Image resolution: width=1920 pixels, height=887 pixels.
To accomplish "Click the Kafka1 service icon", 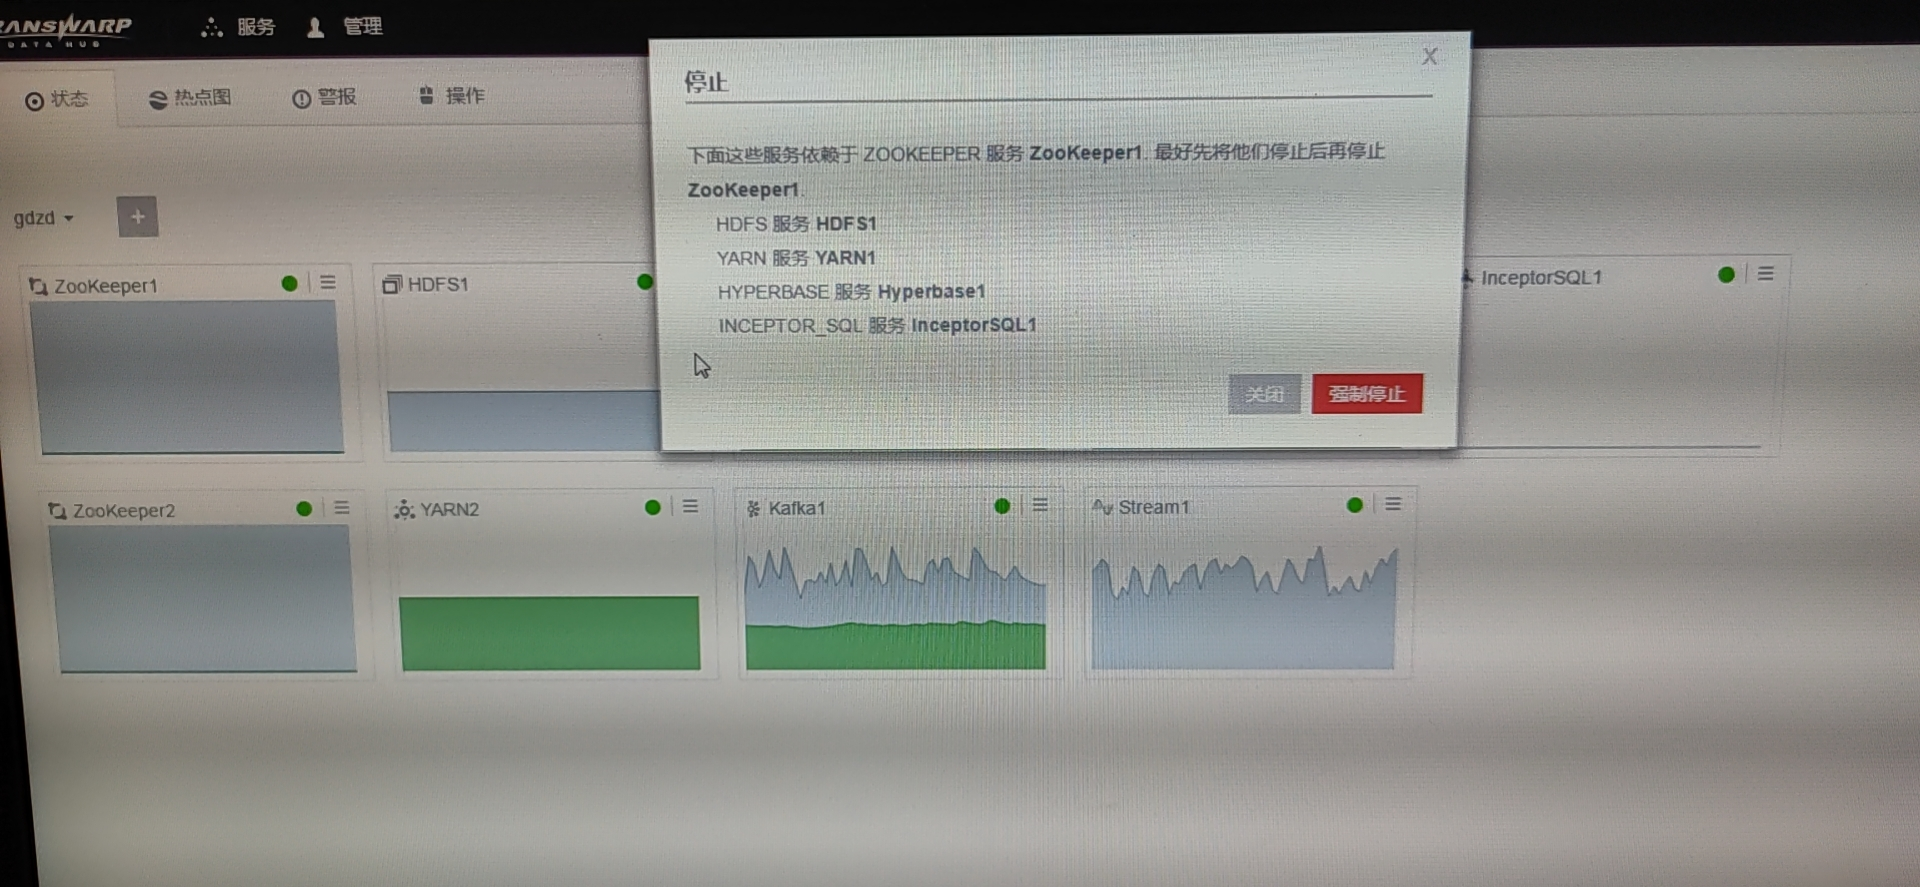I will click(x=754, y=509).
